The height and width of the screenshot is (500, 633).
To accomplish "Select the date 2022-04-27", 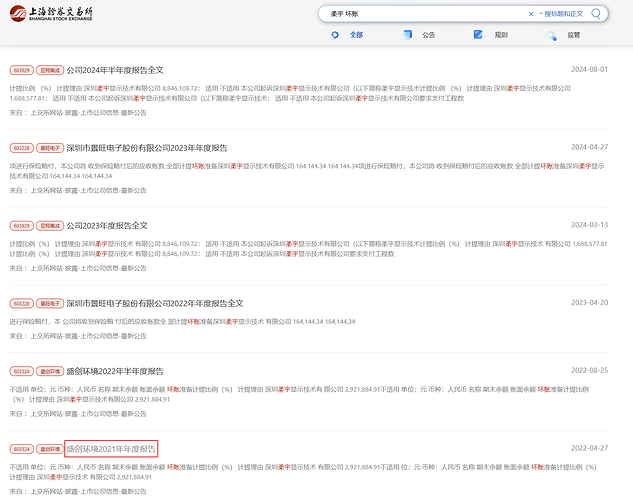I will pyautogui.click(x=589, y=448).
